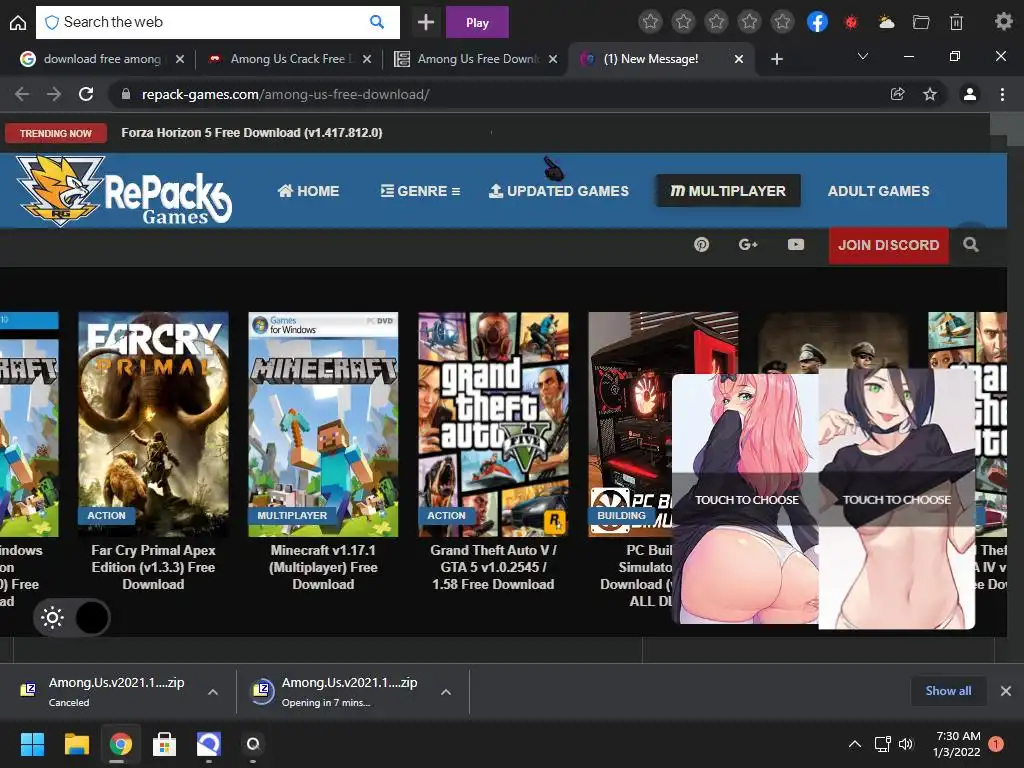The image size is (1024, 768).
Task: Bookmark this page with the star icon
Action: click(x=930, y=94)
